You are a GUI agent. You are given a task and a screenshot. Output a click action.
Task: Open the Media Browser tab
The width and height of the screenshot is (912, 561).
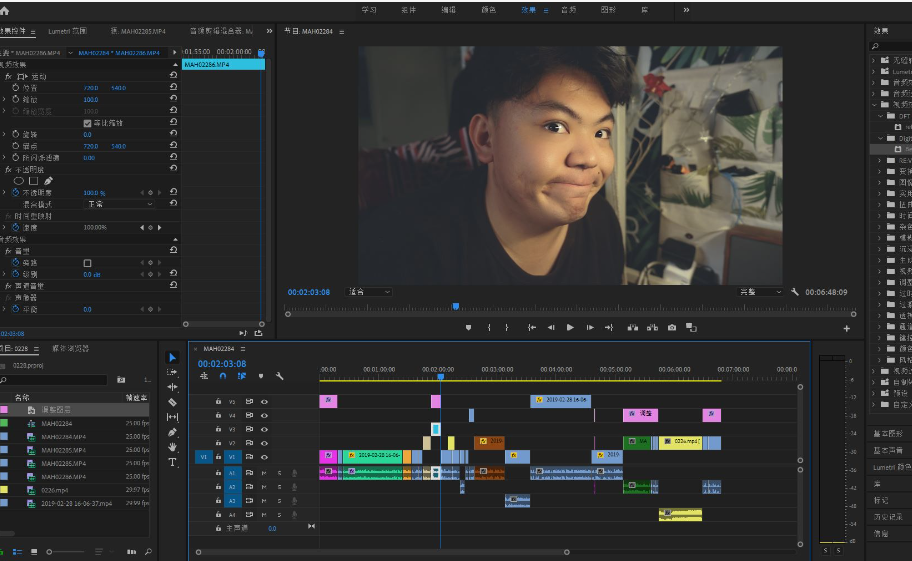(70, 348)
